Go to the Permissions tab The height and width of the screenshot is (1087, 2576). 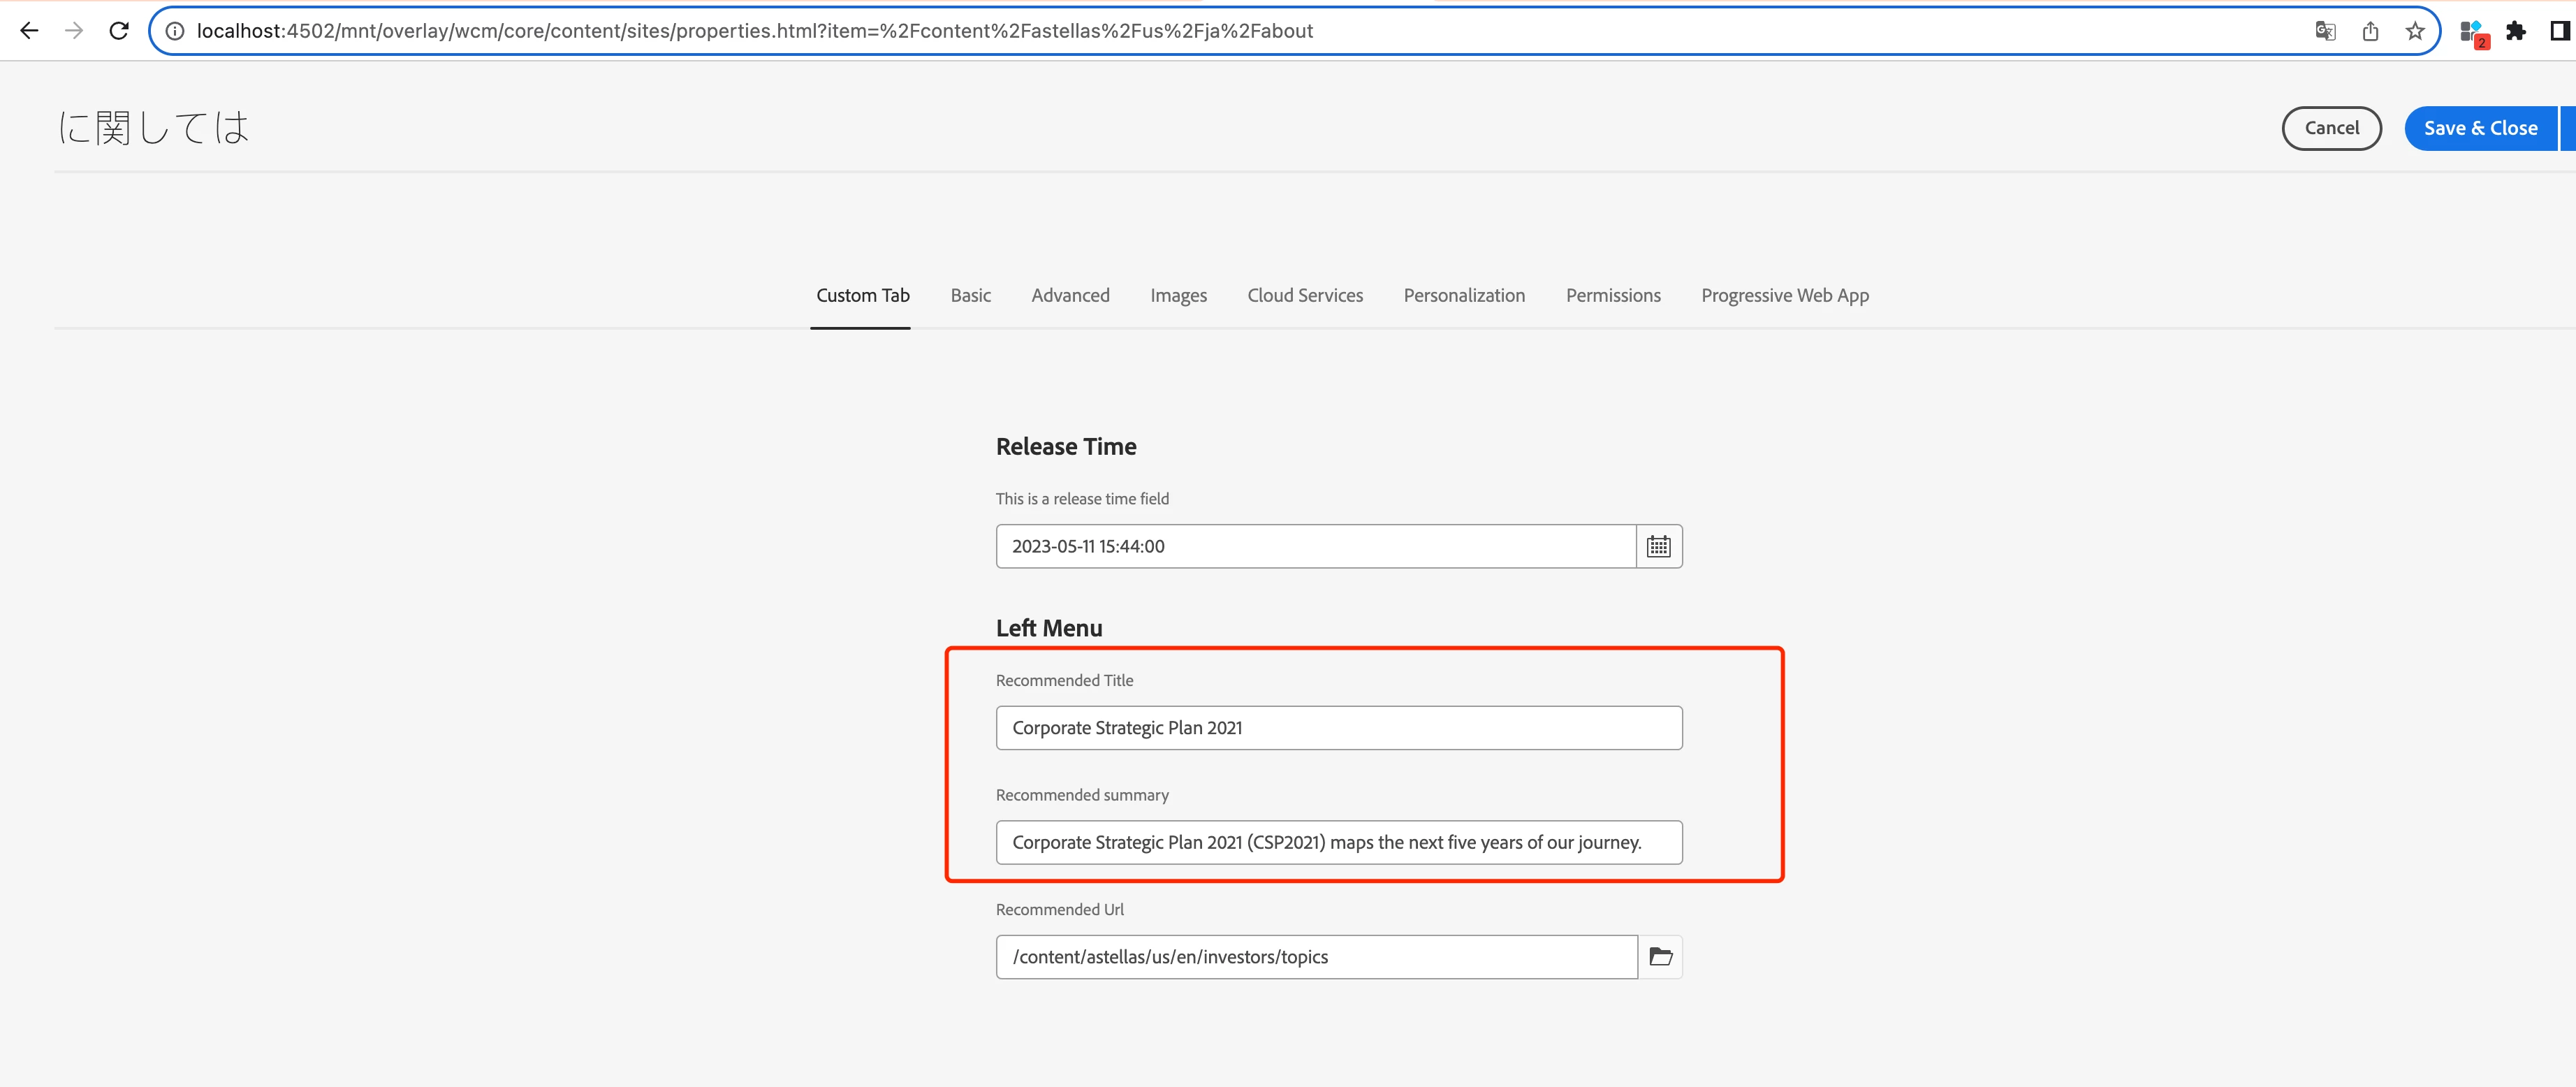(1612, 295)
